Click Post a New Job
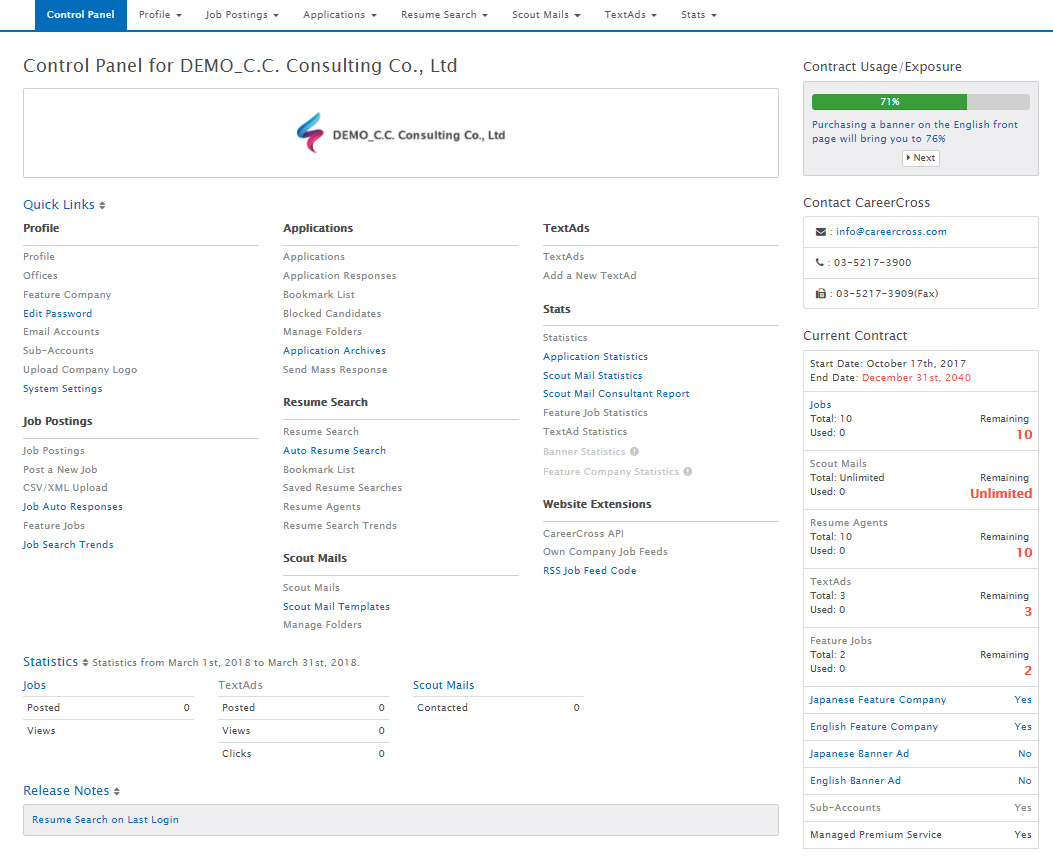 [60, 469]
